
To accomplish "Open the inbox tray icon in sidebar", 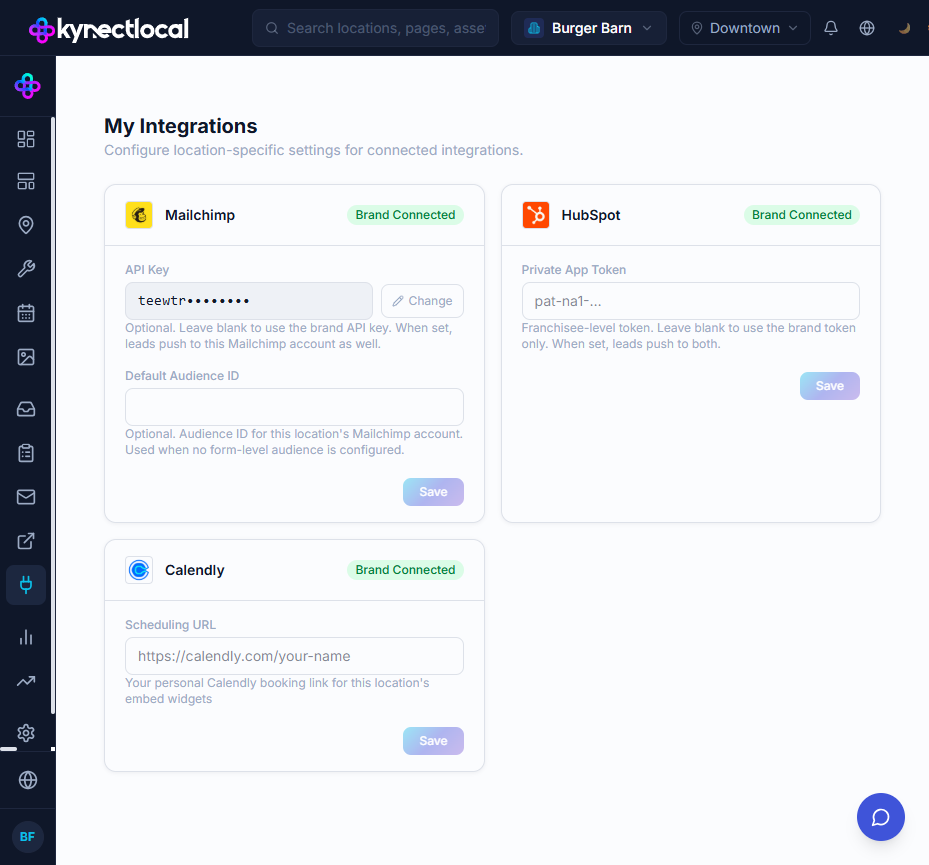I will click(x=26, y=409).
